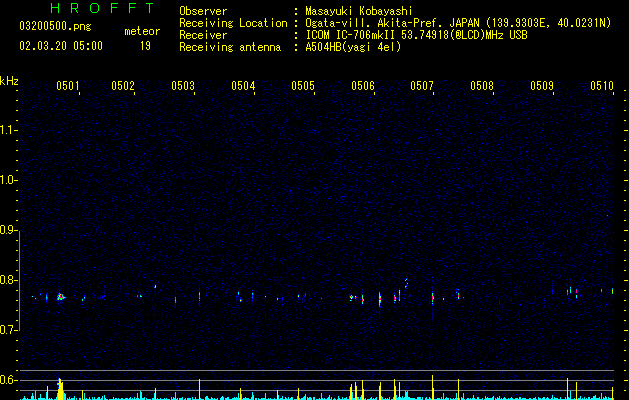Click the Receiver label
629x400 pixels.
203,35
